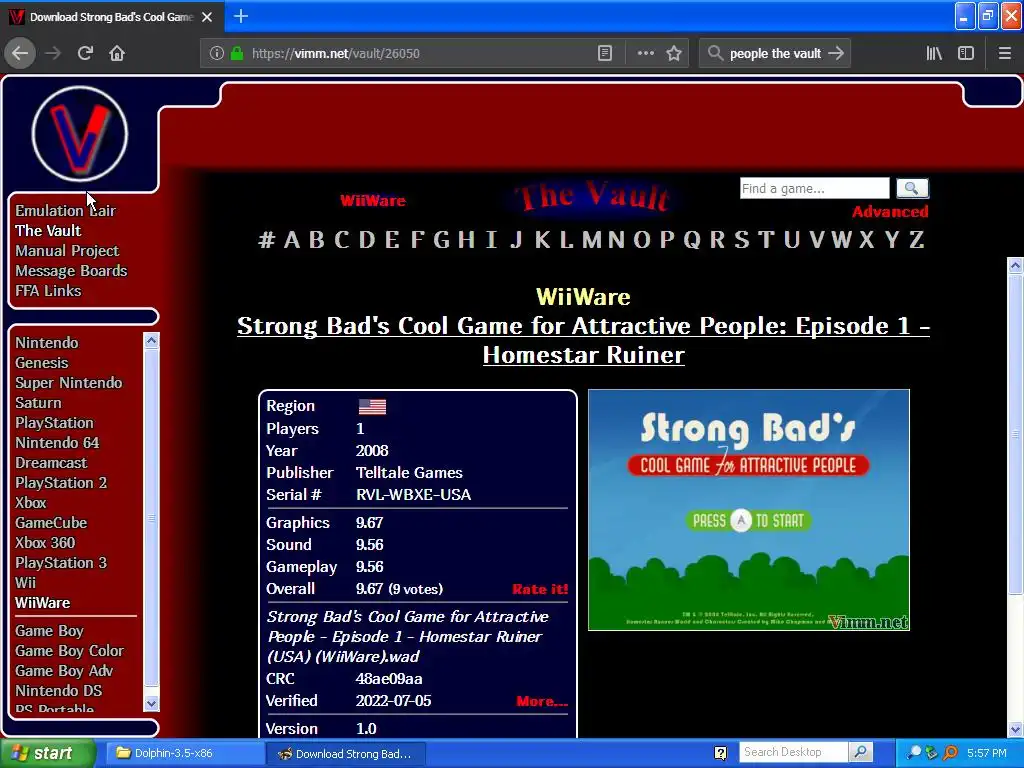Select PlayStation 2 in the systems list

click(x=61, y=483)
